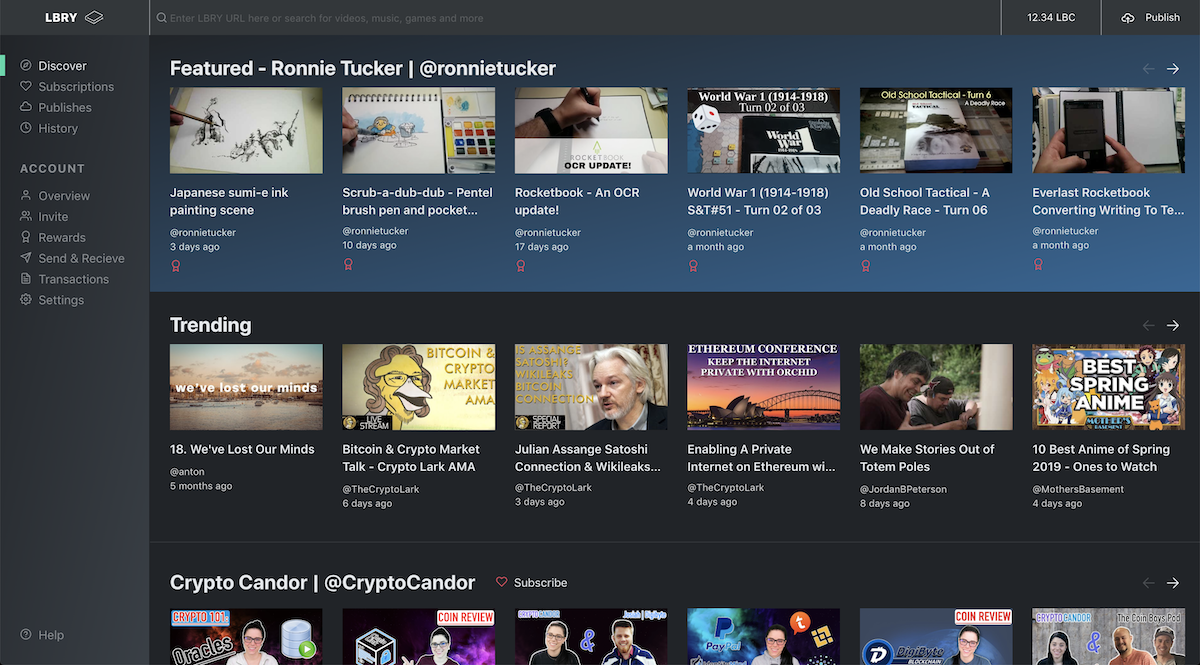Click reward badge under Japanese sumi-e video
Viewport: 1200px width, 665px height.
(x=176, y=265)
